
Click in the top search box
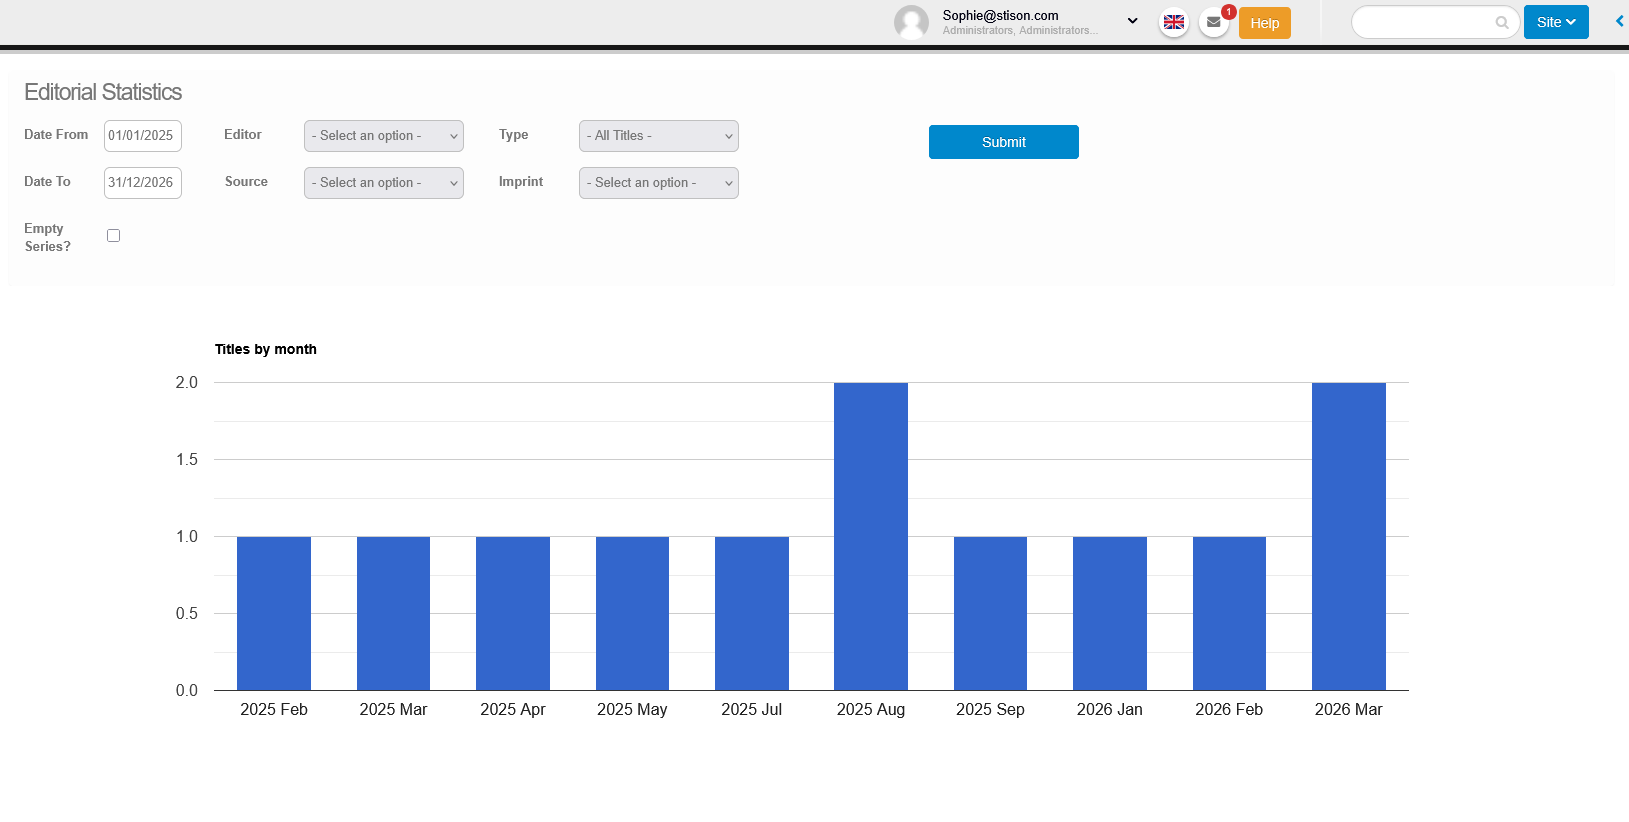(1423, 22)
